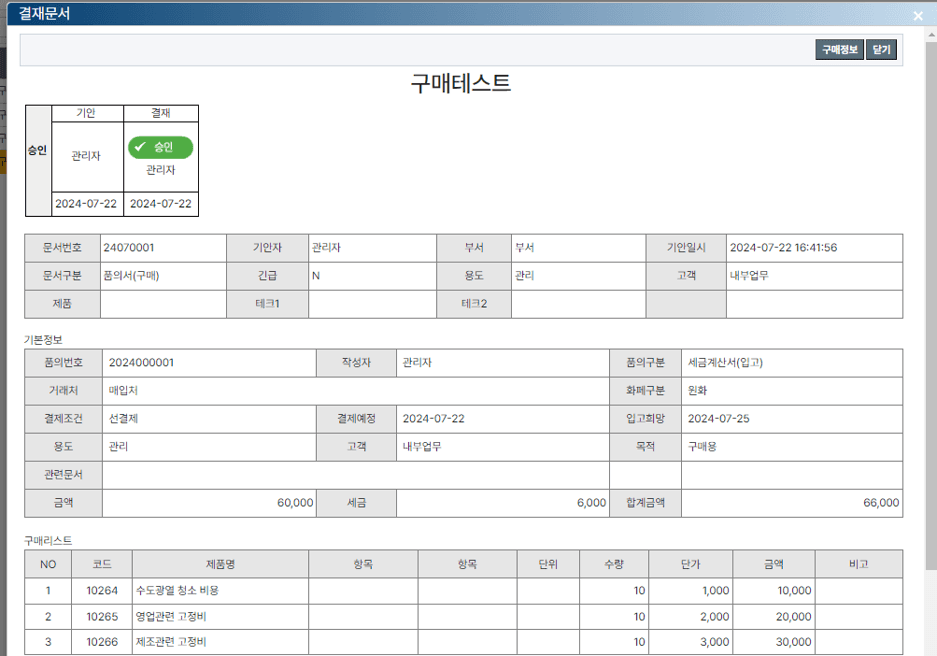937x656 pixels.
Task: Click the empty 관련문서 field
Action: click(355, 475)
